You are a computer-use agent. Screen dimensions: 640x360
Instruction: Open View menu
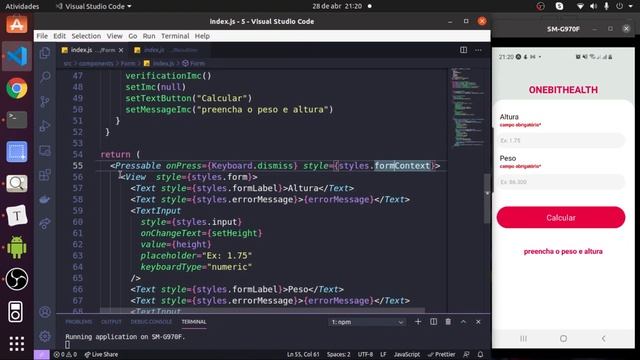click(115, 36)
